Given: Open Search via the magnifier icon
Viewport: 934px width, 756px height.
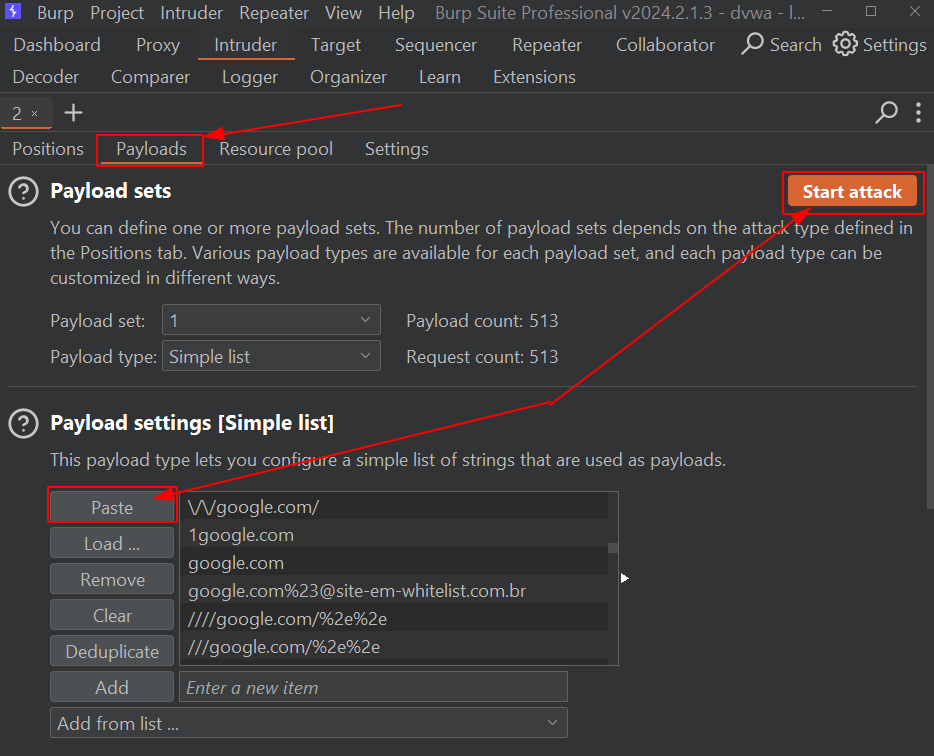Looking at the screenshot, I should (753, 45).
